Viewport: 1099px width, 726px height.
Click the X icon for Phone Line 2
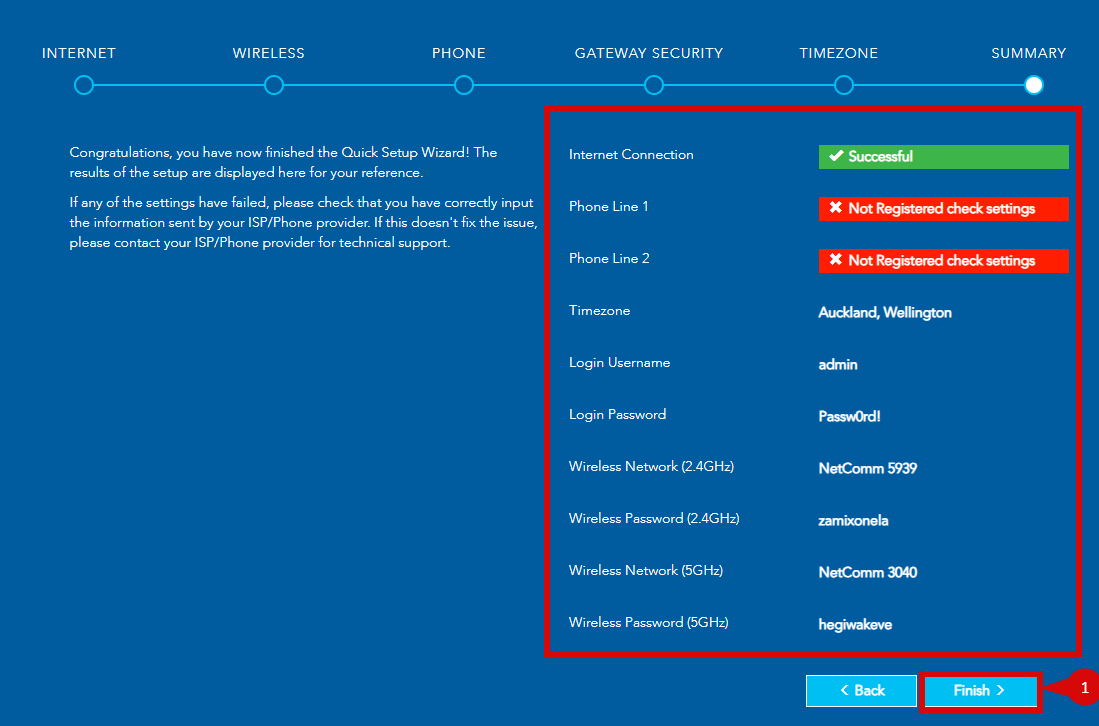pos(836,260)
